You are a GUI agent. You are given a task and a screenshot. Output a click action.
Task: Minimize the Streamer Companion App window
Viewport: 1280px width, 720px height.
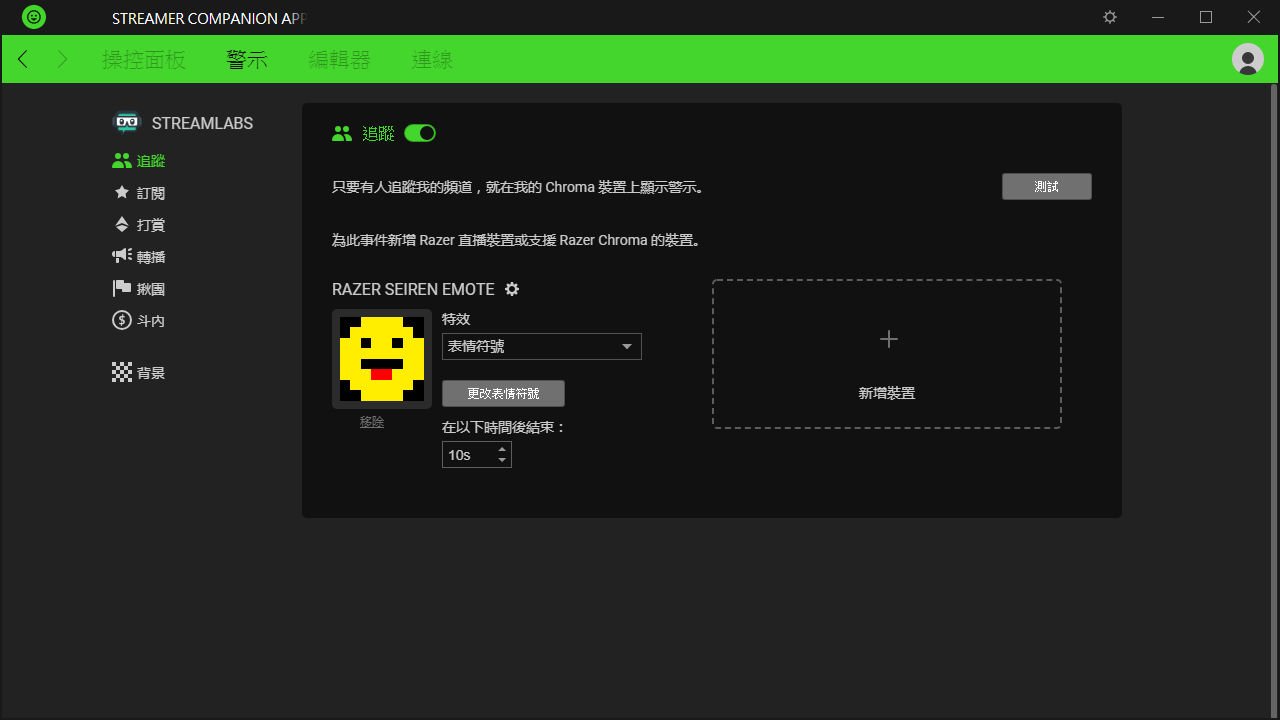click(1158, 17)
